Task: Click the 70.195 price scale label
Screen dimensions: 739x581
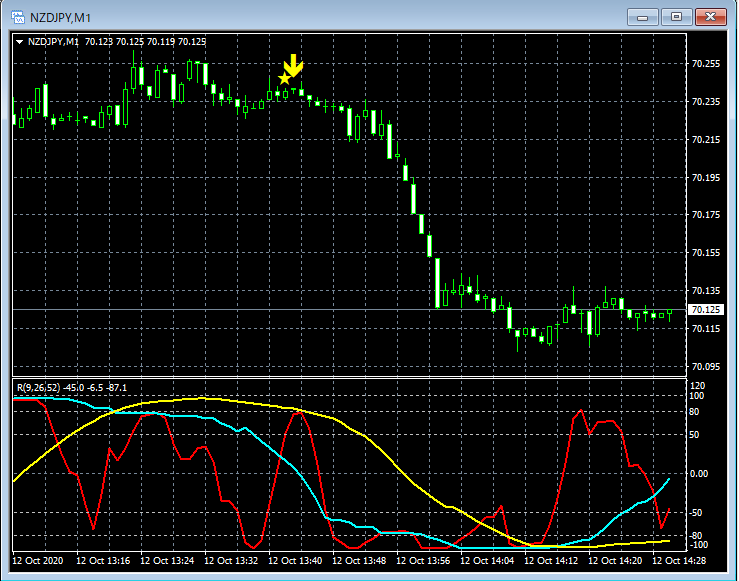Action: click(x=706, y=178)
